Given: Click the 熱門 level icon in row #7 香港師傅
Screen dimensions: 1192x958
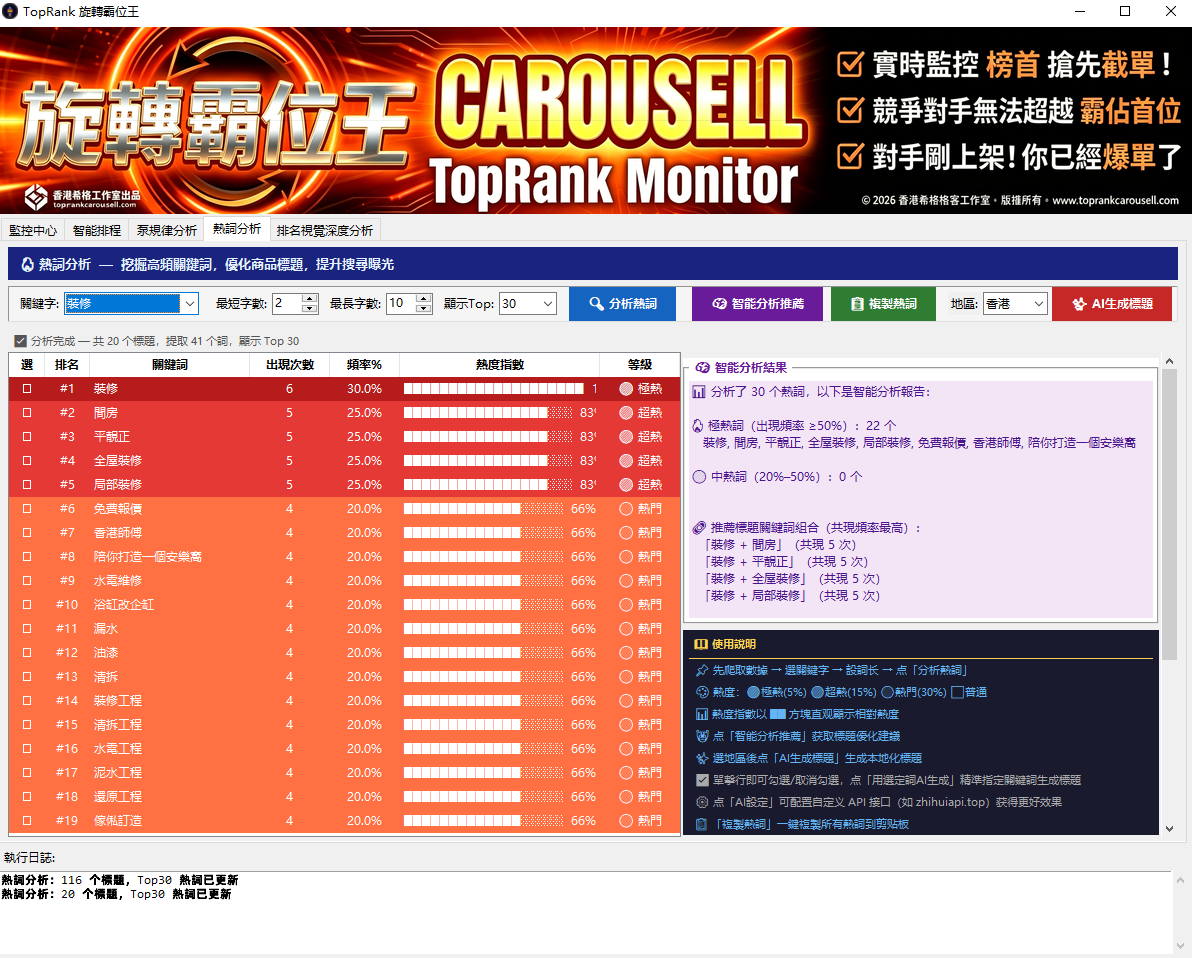Looking at the screenshot, I should [626, 533].
